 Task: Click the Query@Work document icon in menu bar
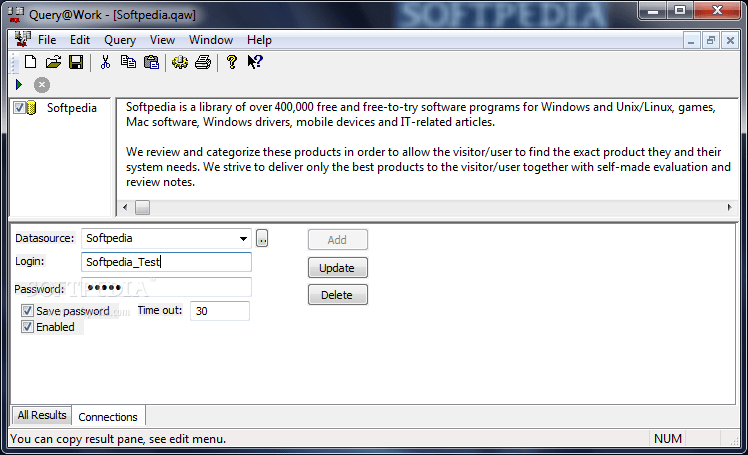pos(22,40)
